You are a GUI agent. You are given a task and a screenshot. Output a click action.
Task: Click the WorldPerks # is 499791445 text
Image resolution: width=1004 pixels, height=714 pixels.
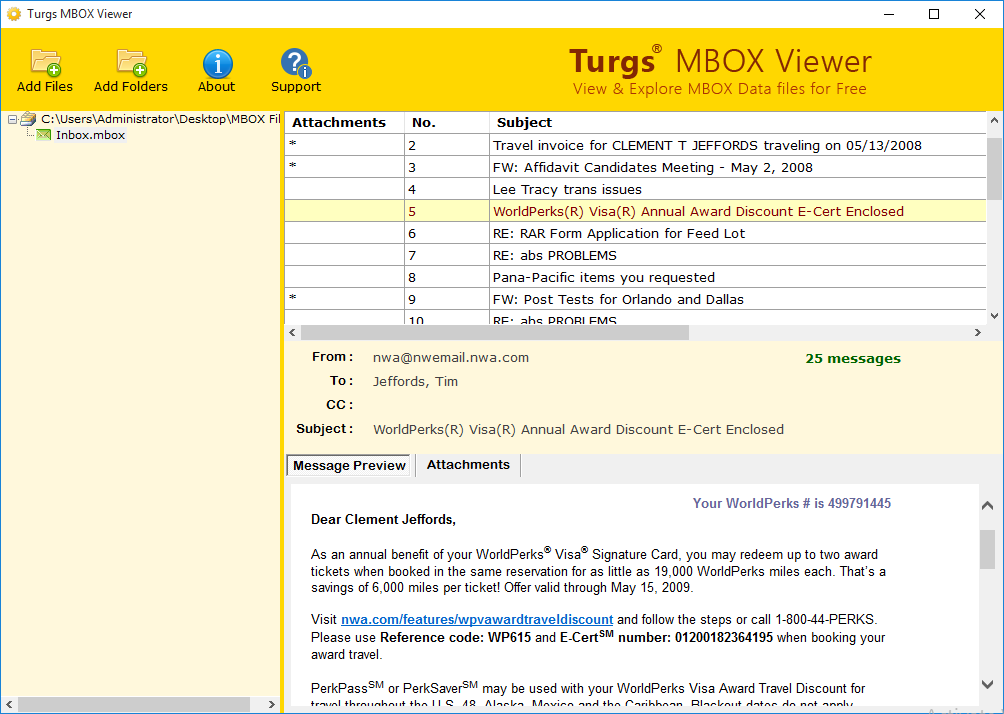[791, 503]
